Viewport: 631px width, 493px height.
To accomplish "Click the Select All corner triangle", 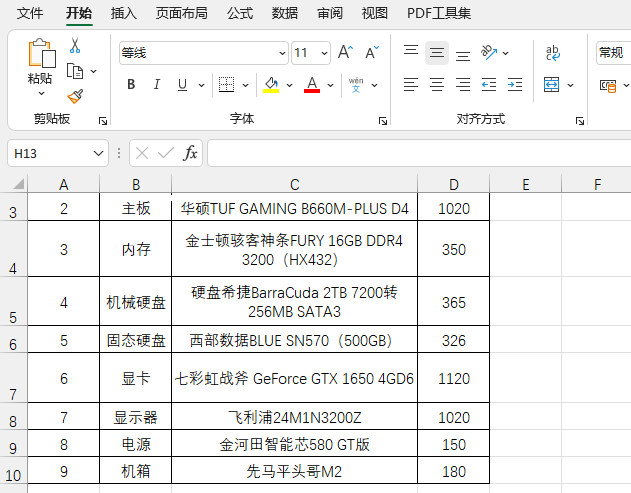I will (x=18, y=184).
